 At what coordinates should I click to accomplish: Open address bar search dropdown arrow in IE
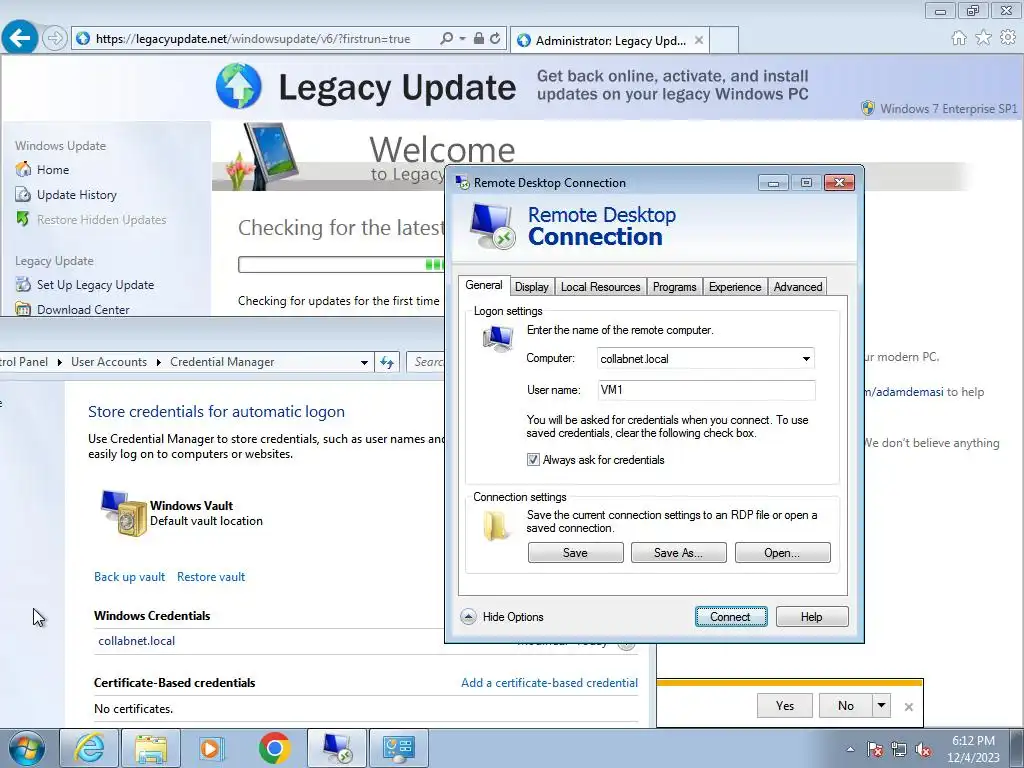pyautogui.click(x=462, y=39)
